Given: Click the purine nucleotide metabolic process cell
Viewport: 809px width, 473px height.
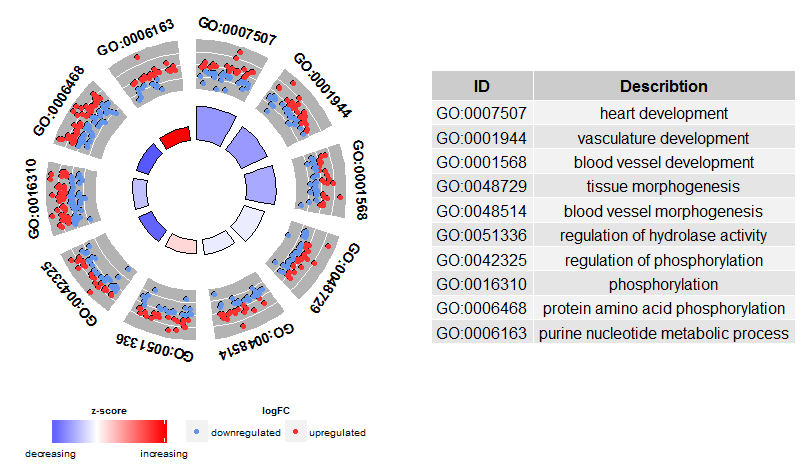Looking at the screenshot, I should [x=664, y=333].
